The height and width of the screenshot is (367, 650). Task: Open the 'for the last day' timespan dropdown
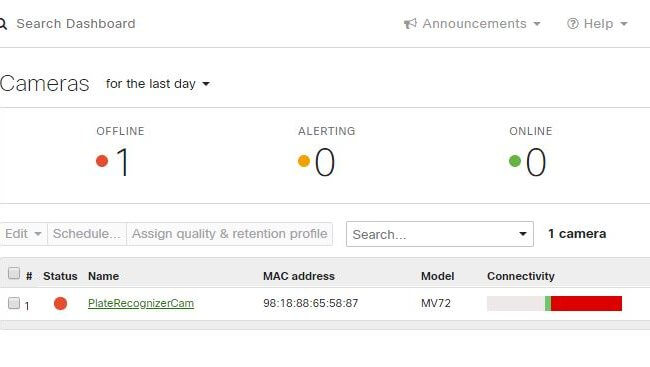158,84
